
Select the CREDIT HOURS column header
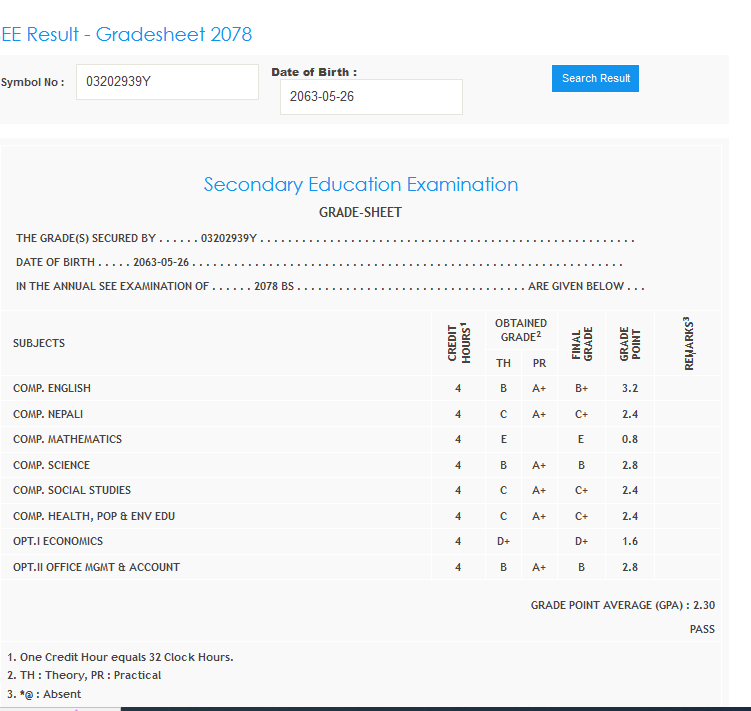(458, 342)
